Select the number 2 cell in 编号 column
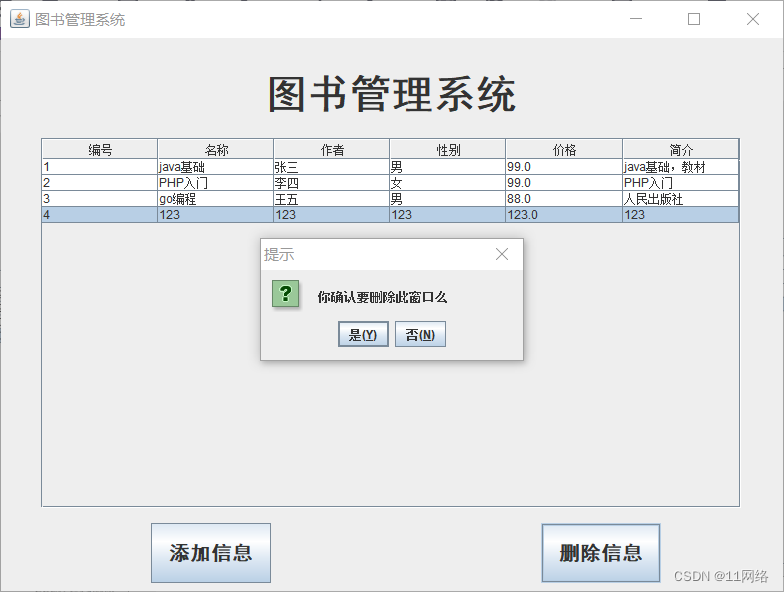The width and height of the screenshot is (784, 592). click(100, 182)
